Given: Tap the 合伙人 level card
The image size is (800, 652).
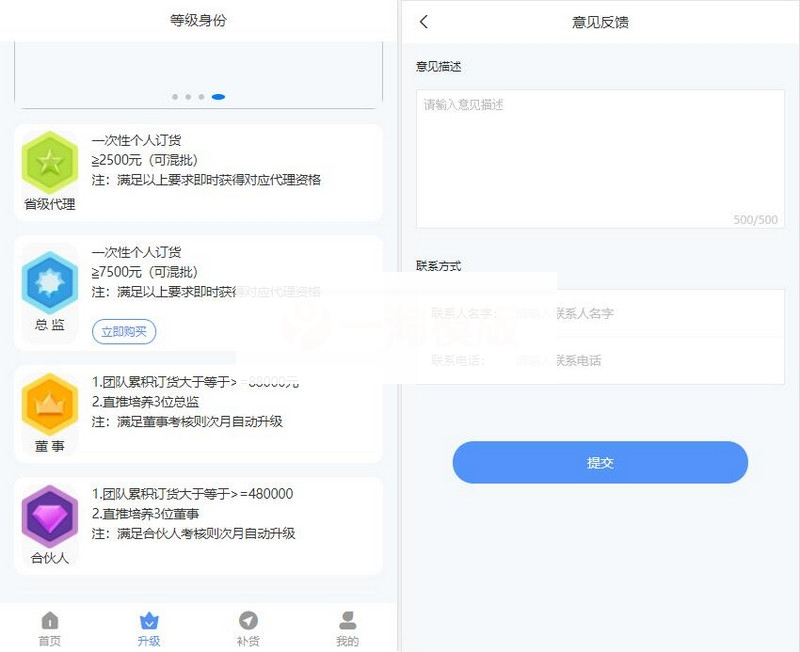Looking at the screenshot, I should pos(196,527).
